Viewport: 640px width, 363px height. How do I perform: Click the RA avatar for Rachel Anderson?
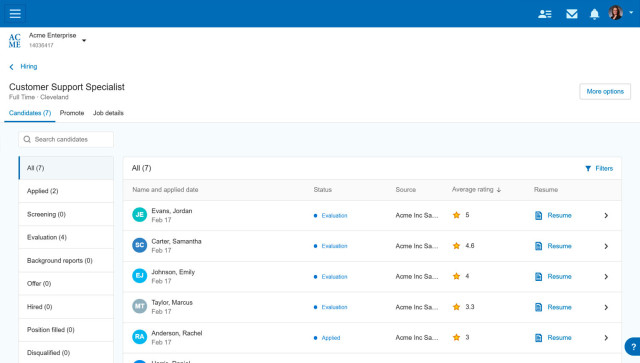(x=140, y=336)
